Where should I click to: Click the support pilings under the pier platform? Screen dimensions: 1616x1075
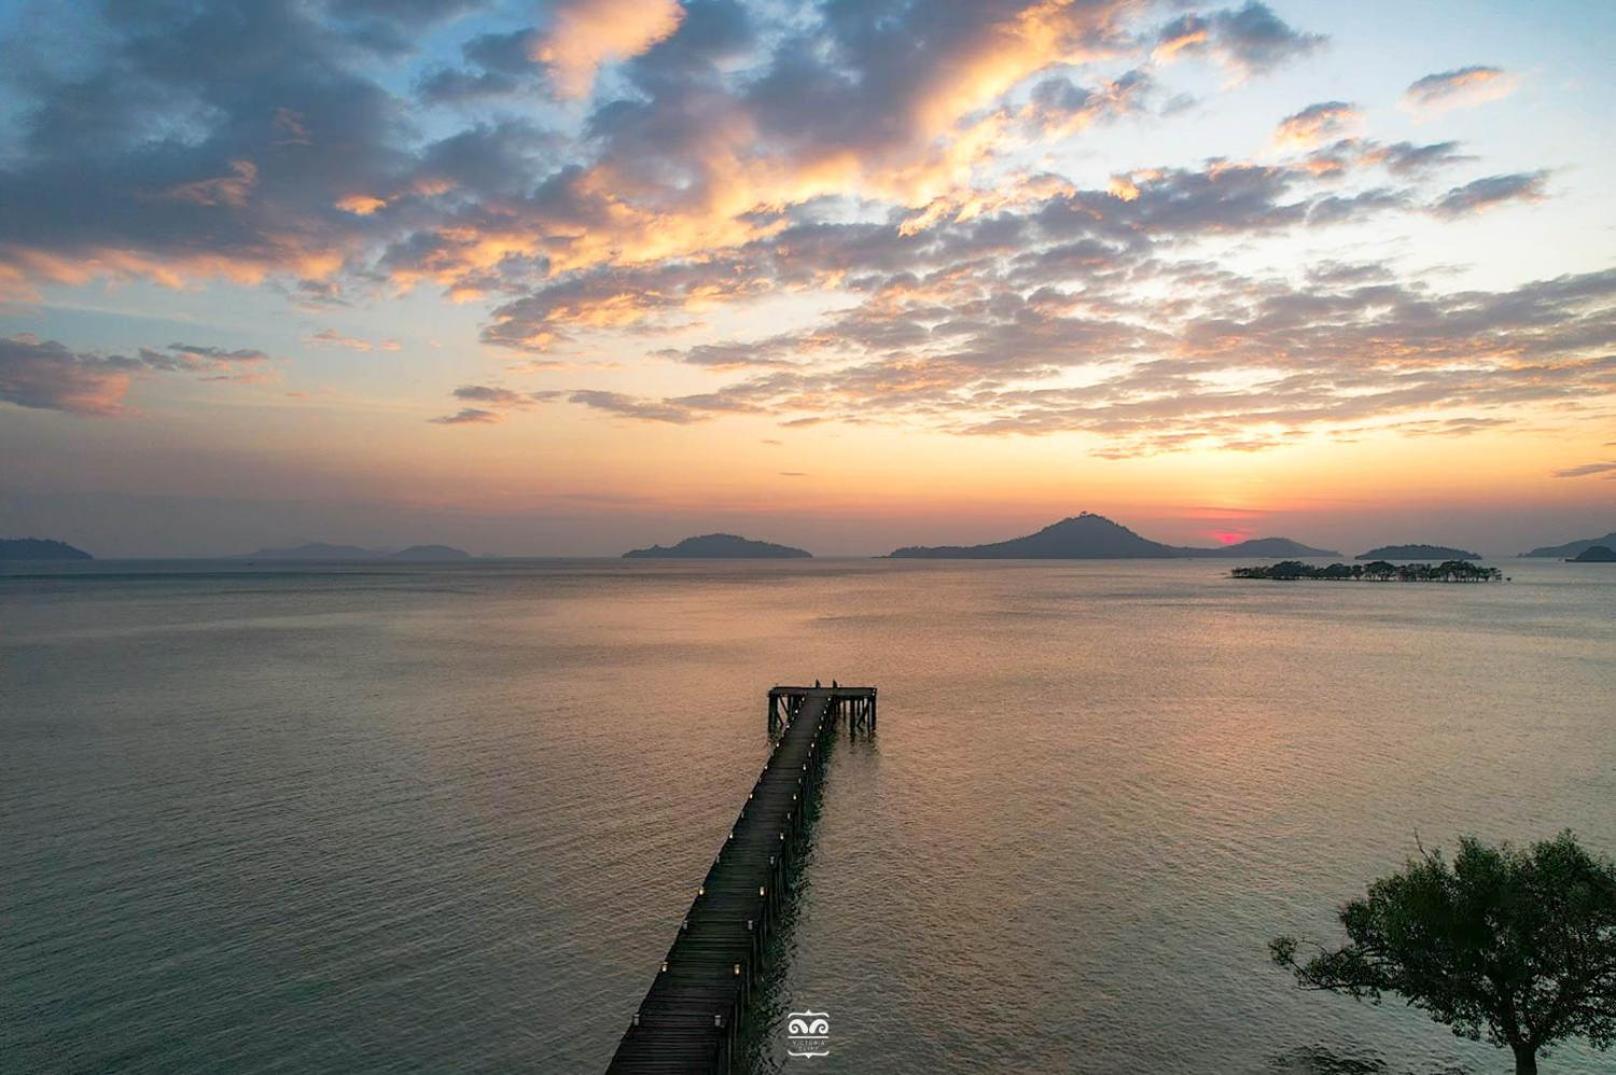852,715
